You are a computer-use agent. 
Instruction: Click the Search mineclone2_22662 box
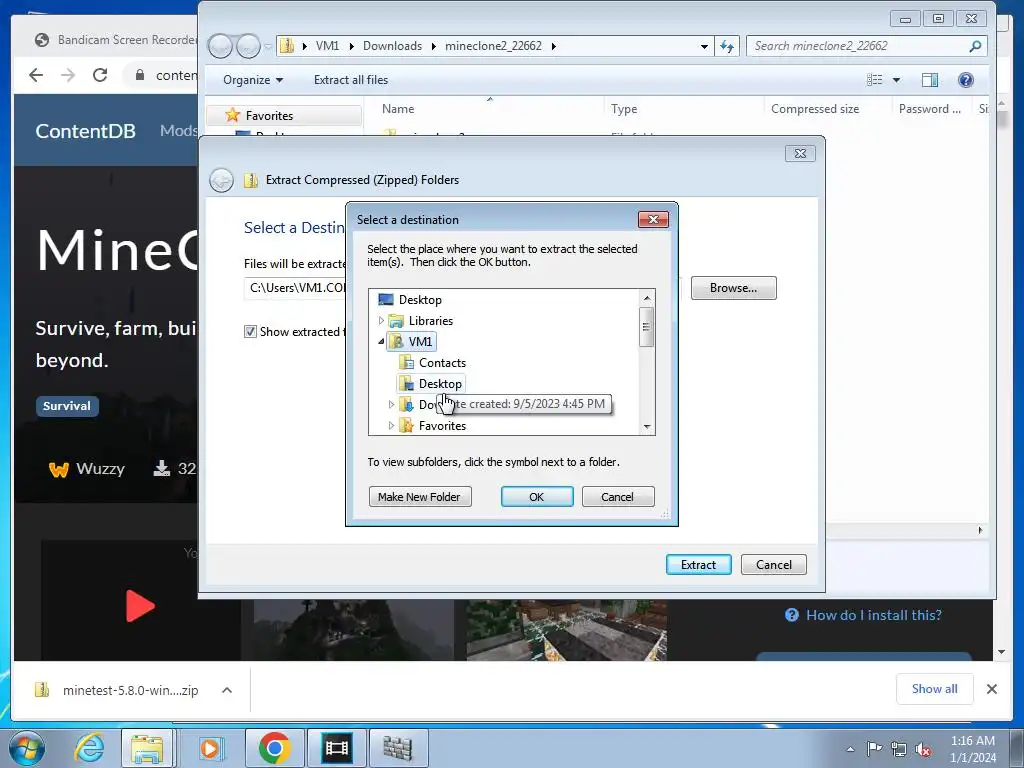(x=866, y=46)
